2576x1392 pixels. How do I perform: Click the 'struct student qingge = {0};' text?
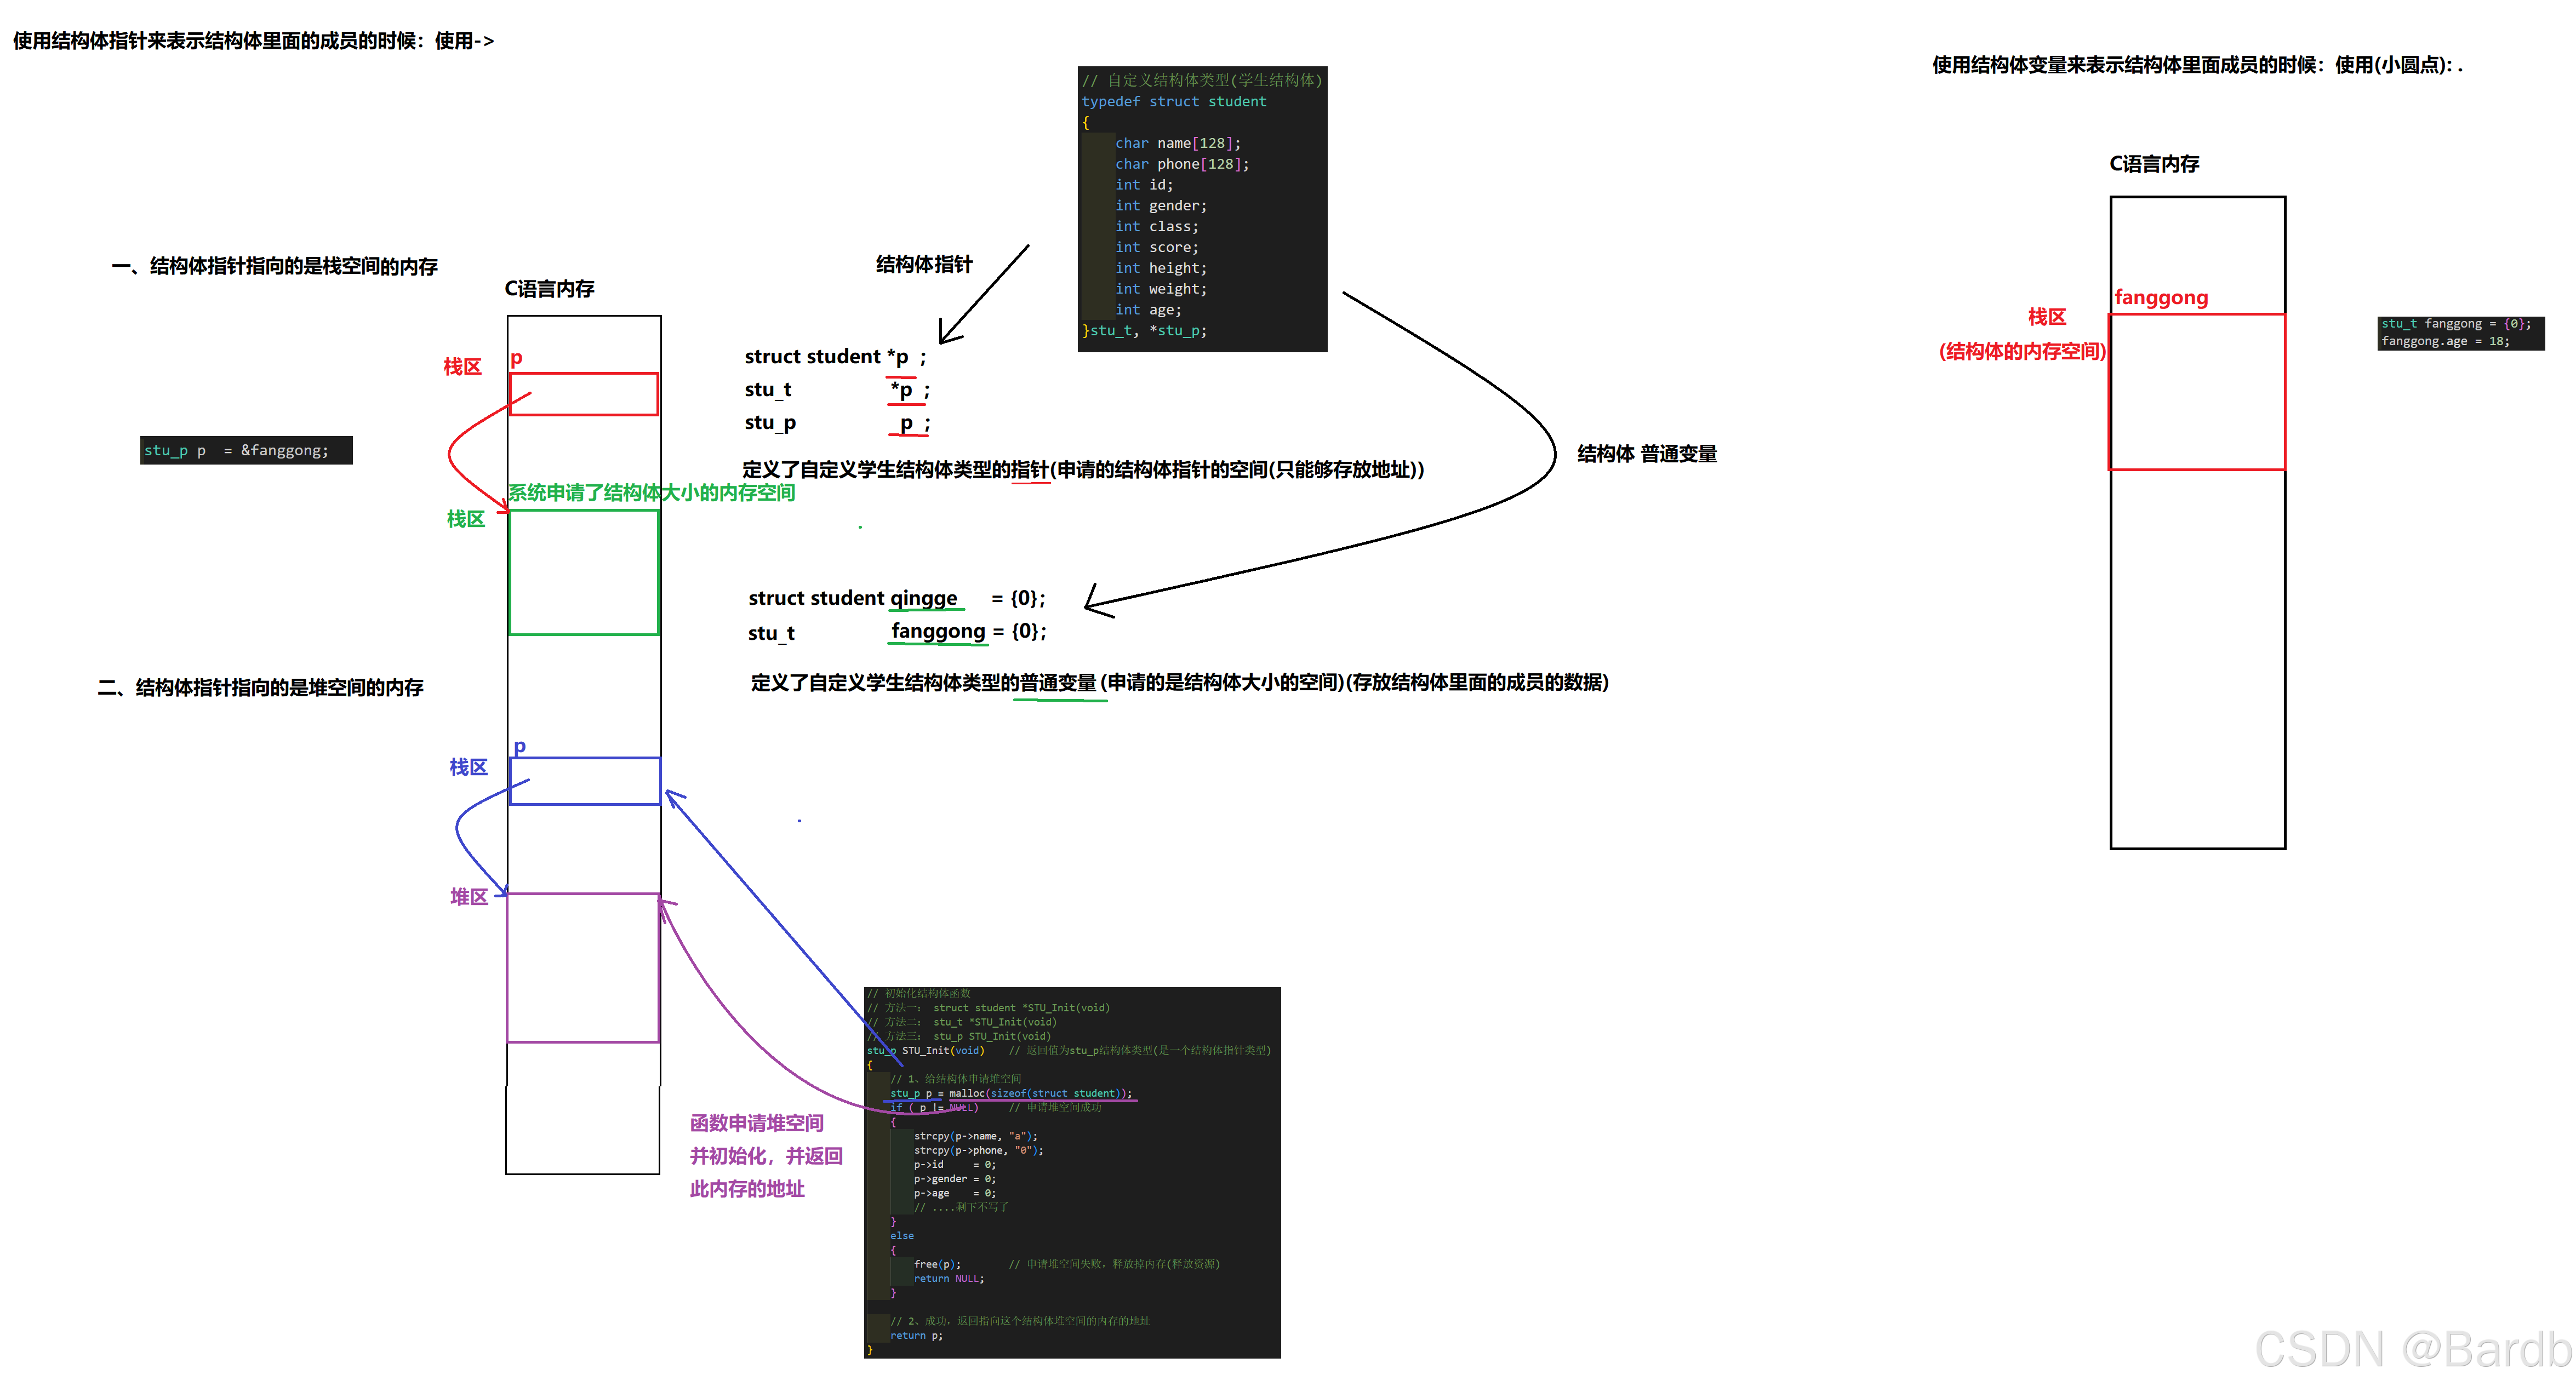pos(896,598)
